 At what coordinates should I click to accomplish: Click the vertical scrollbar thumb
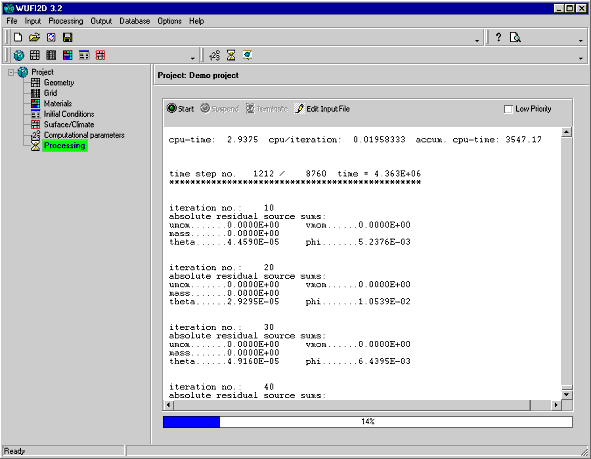click(567, 388)
